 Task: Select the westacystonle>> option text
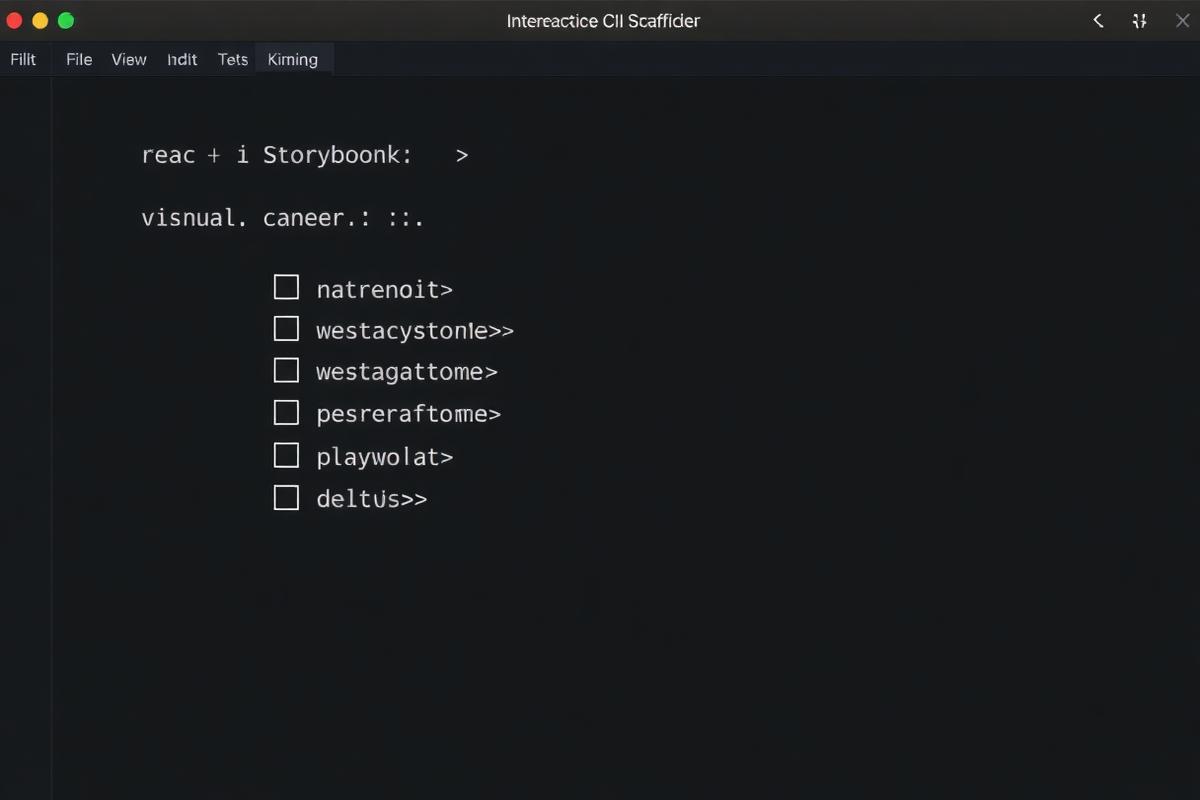pos(415,331)
